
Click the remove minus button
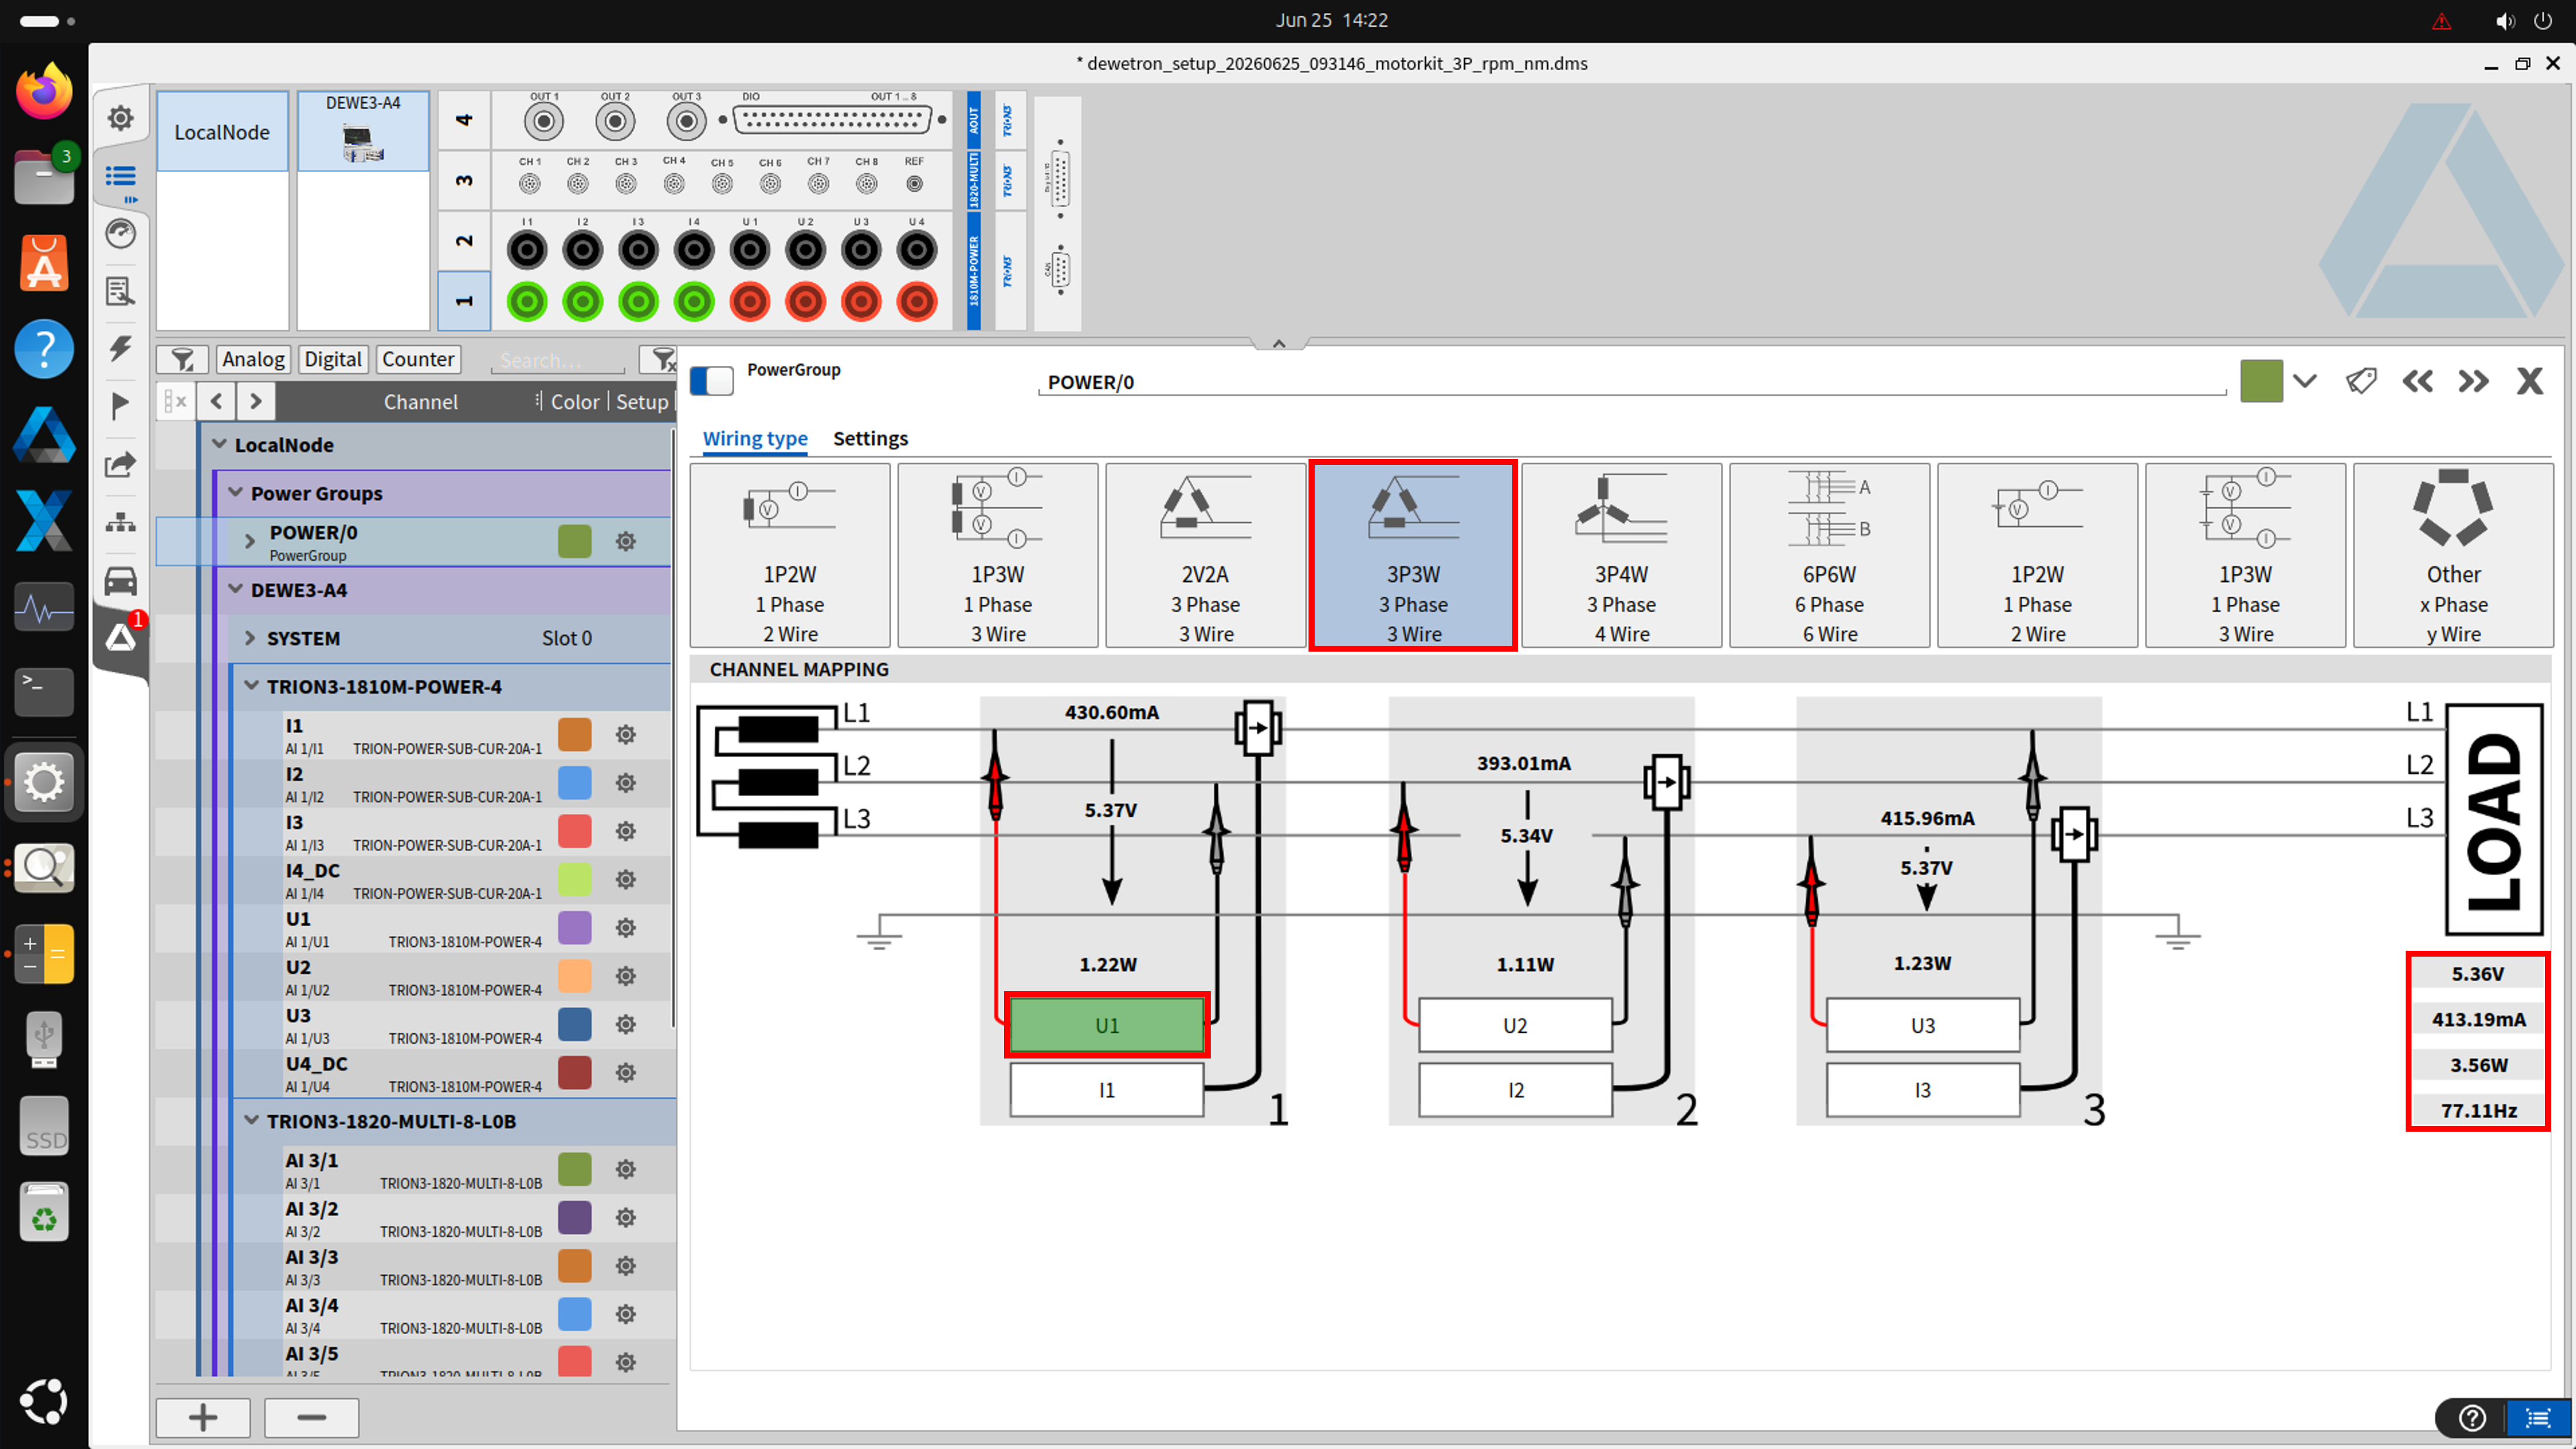click(312, 1417)
